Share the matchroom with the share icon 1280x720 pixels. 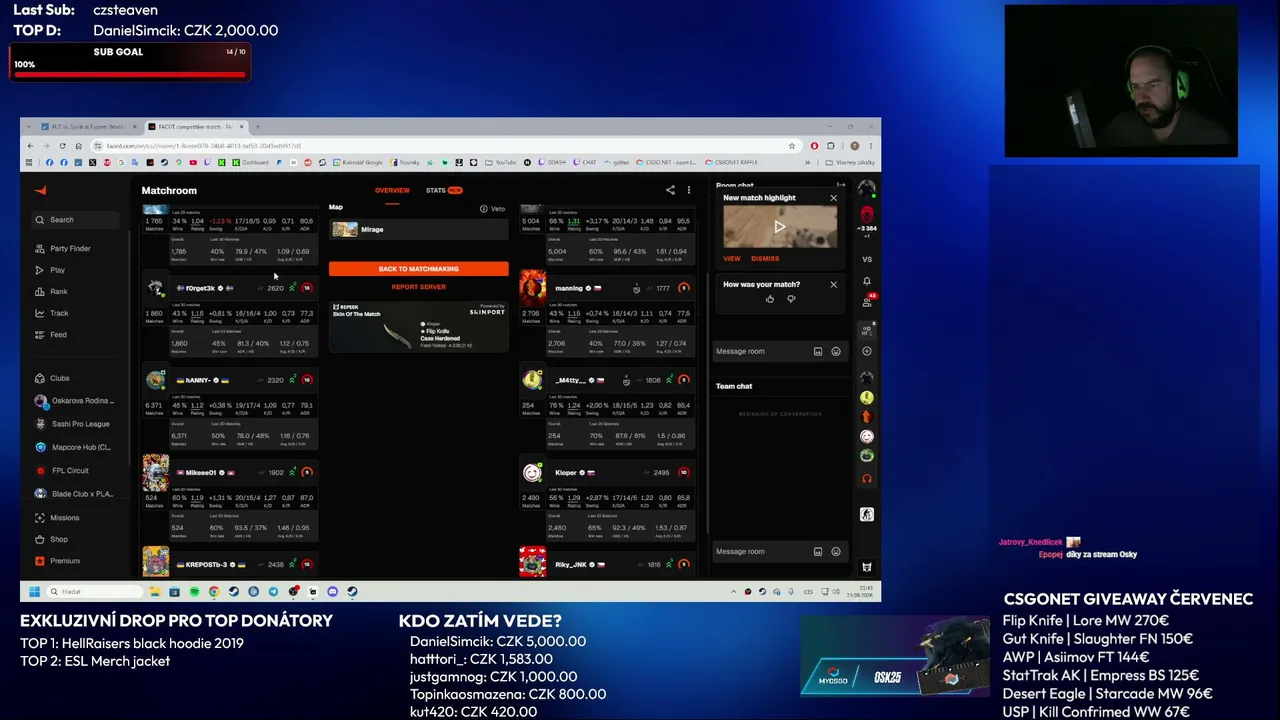click(670, 190)
